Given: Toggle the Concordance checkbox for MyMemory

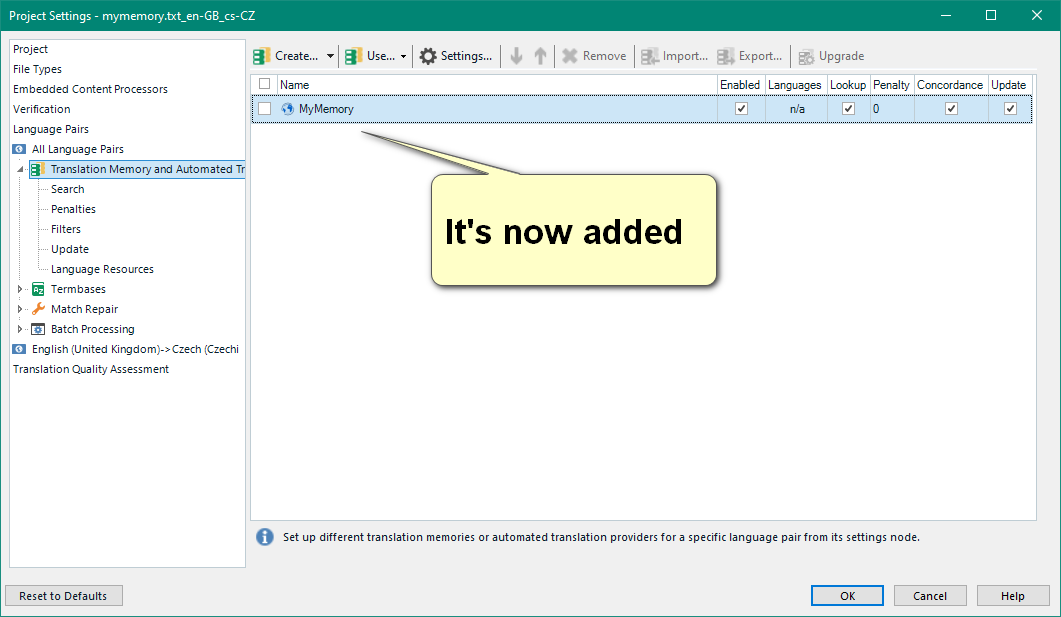Looking at the screenshot, I should click(951, 109).
